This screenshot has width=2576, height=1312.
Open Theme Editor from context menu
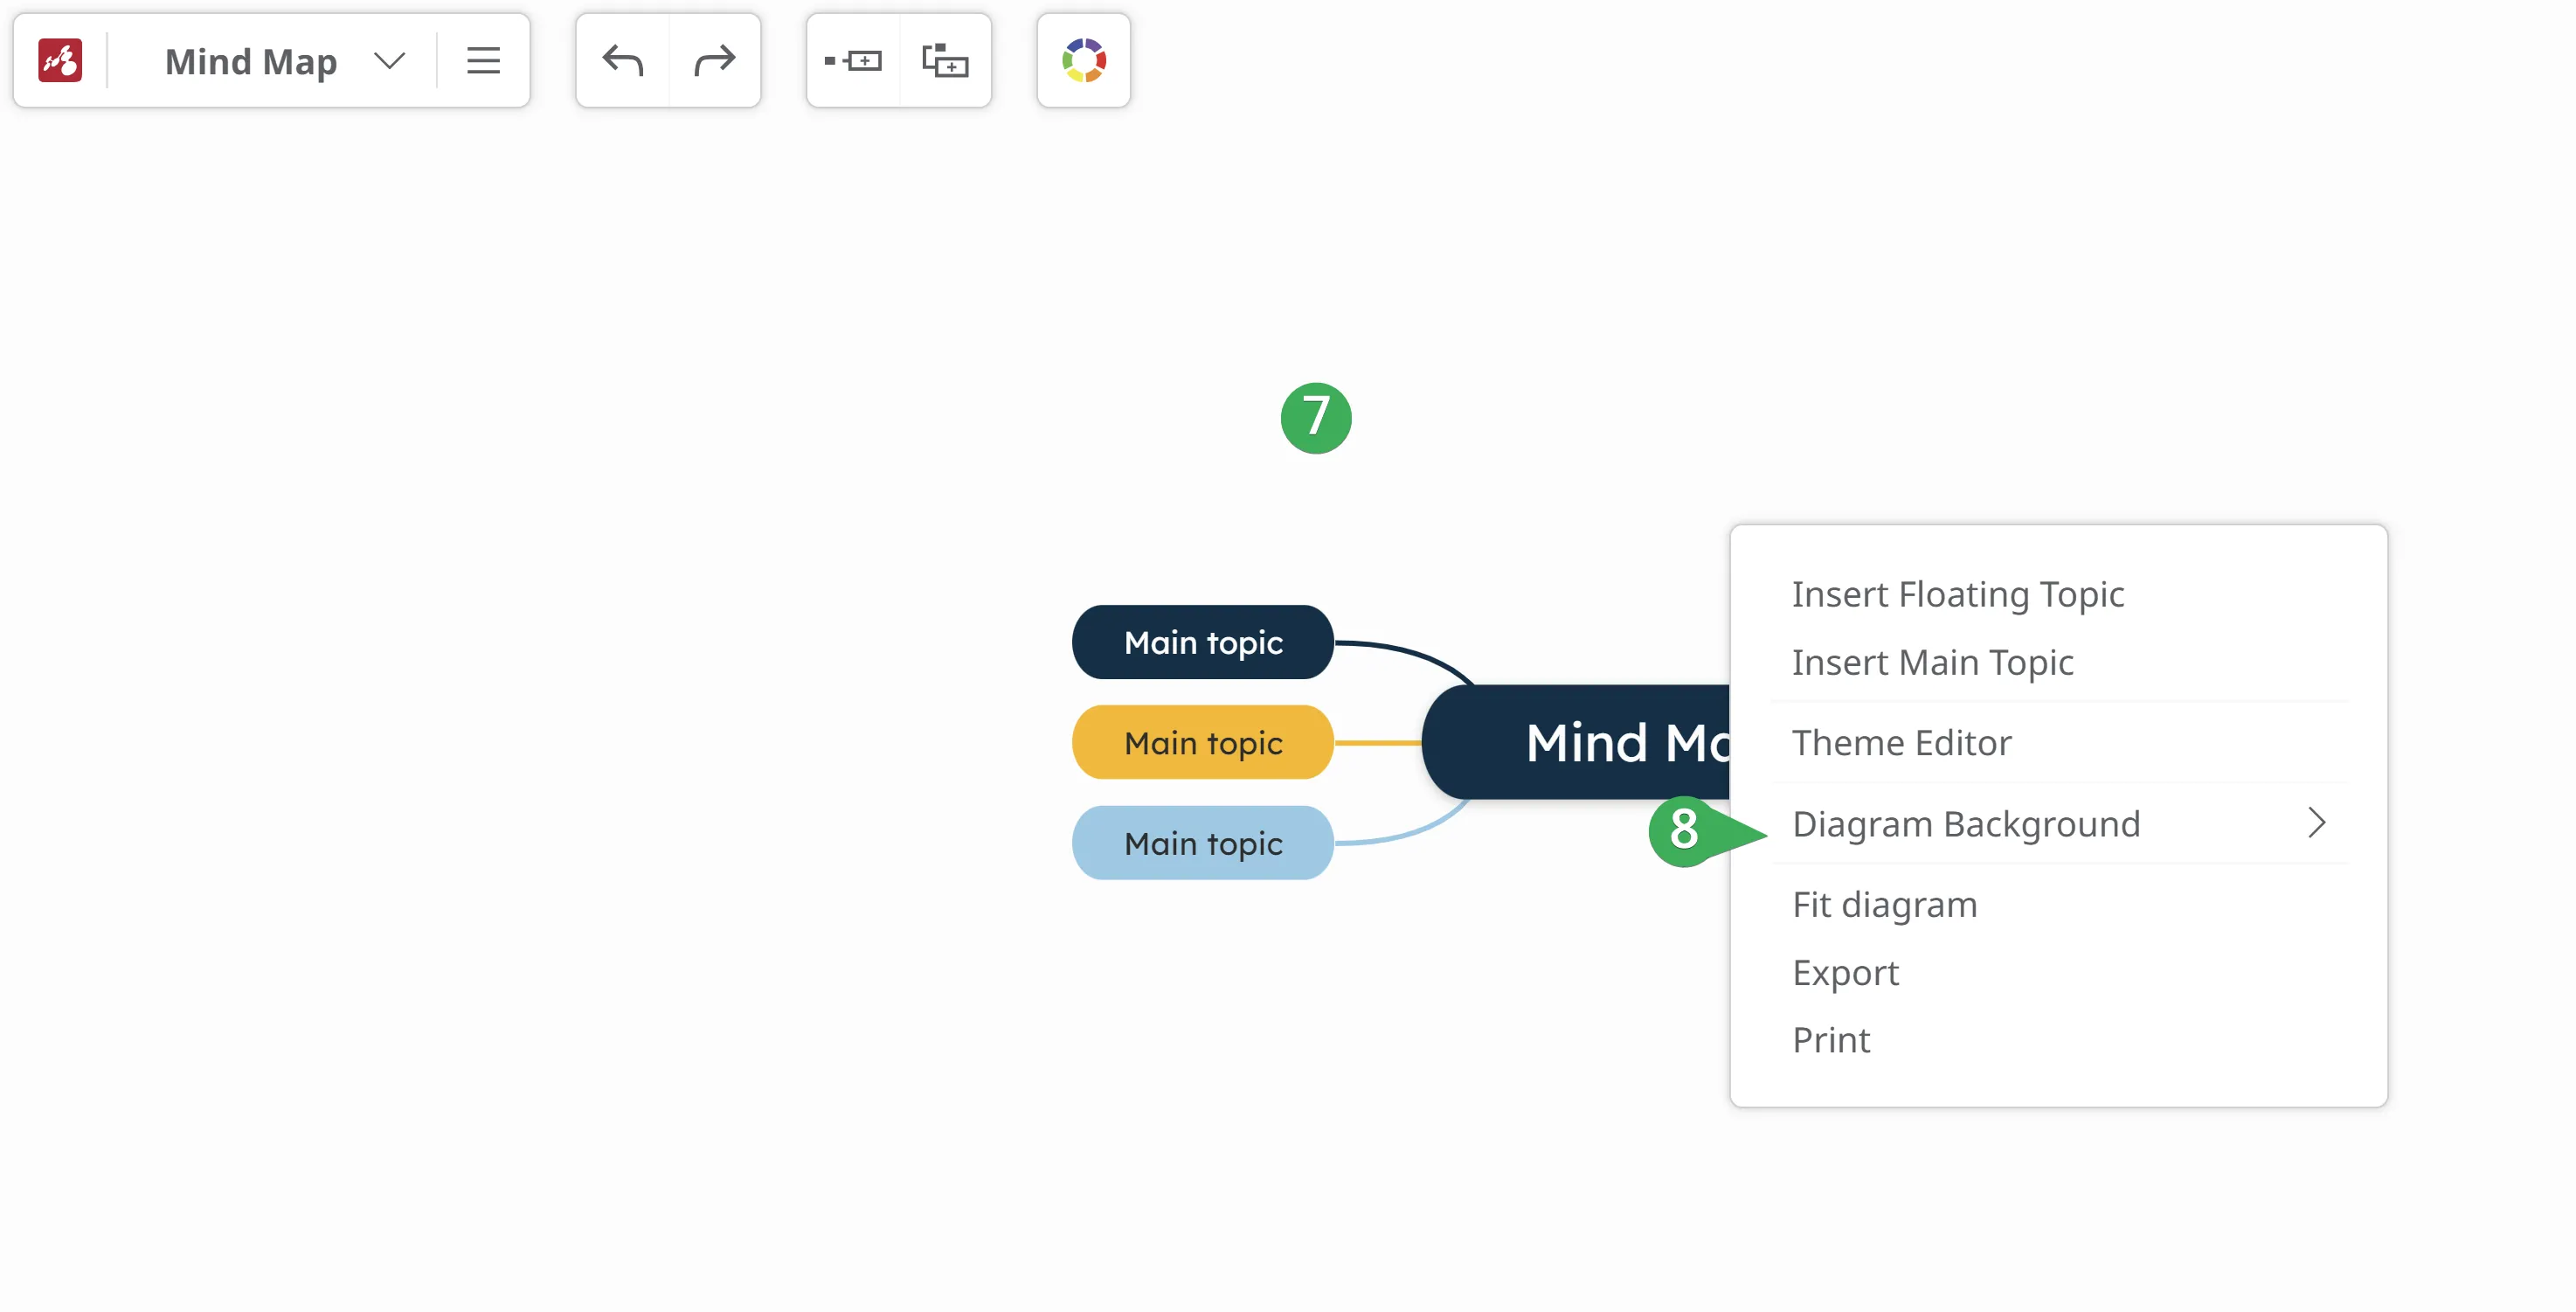click(1901, 743)
